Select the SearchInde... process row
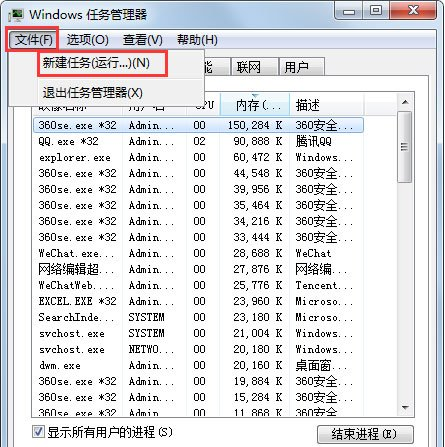 pos(198,317)
